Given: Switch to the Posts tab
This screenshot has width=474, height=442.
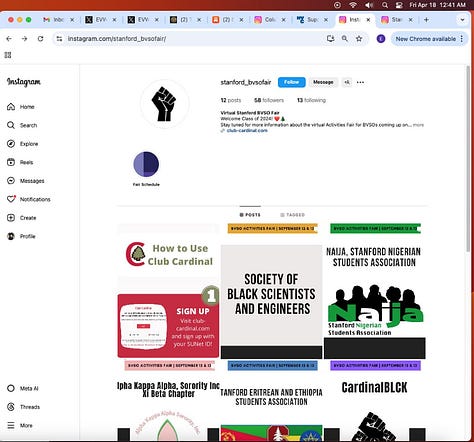Looking at the screenshot, I should pos(250,215).
